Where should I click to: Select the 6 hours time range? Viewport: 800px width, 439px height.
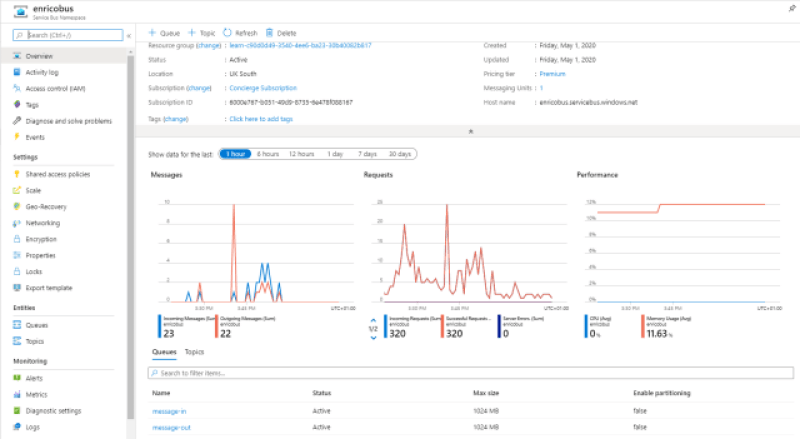point(268,154)
